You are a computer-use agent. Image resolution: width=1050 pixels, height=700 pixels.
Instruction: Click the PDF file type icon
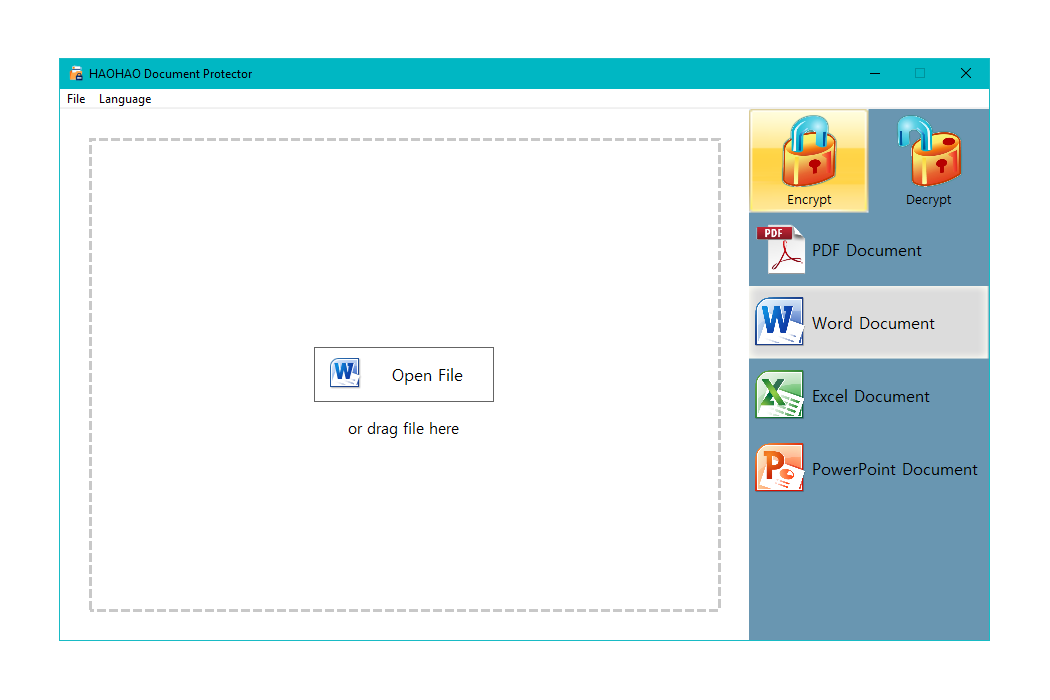(x=780, y=250)
